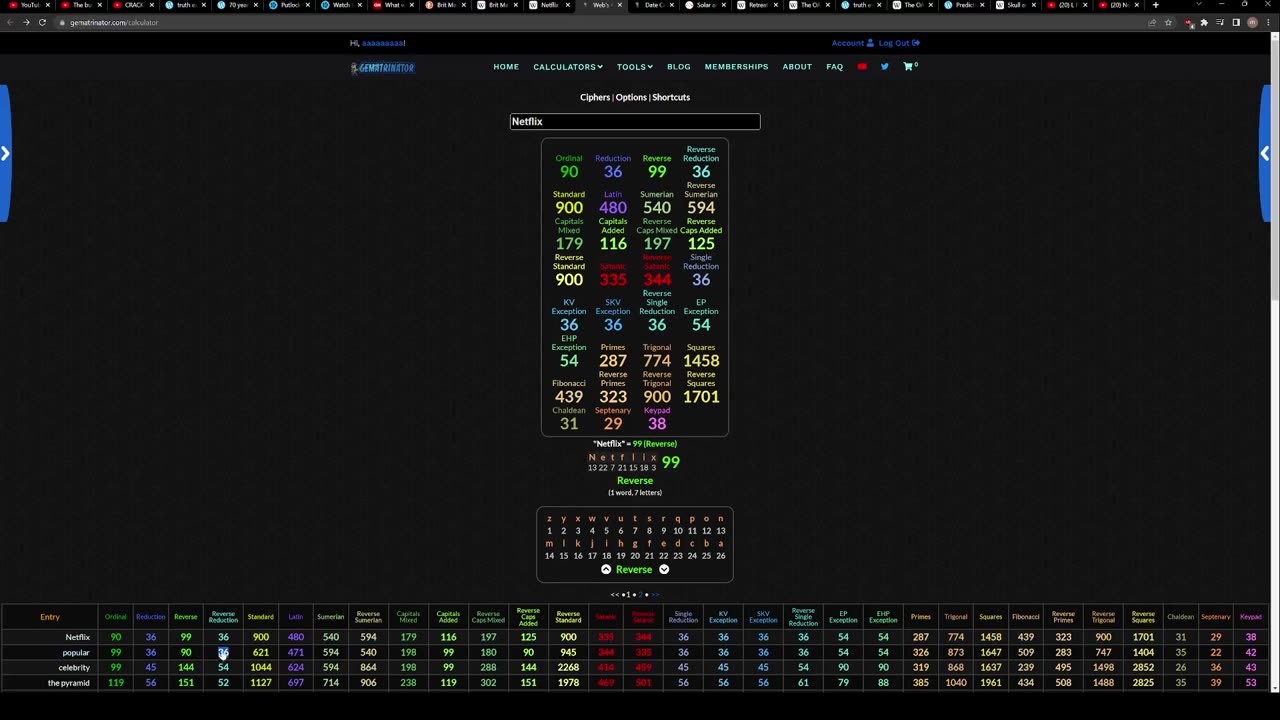The width and height of the screenshot is (1280, 720).
Task: Open the CALCULATORS dropdown menu
Action: [568, 67]
